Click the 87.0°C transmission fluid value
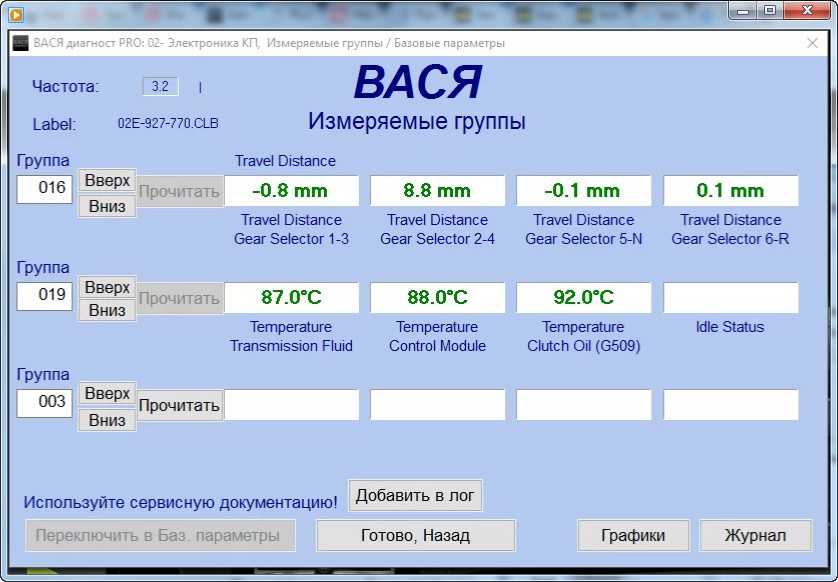This screenshot has width=838, height=582. (291, 298)
